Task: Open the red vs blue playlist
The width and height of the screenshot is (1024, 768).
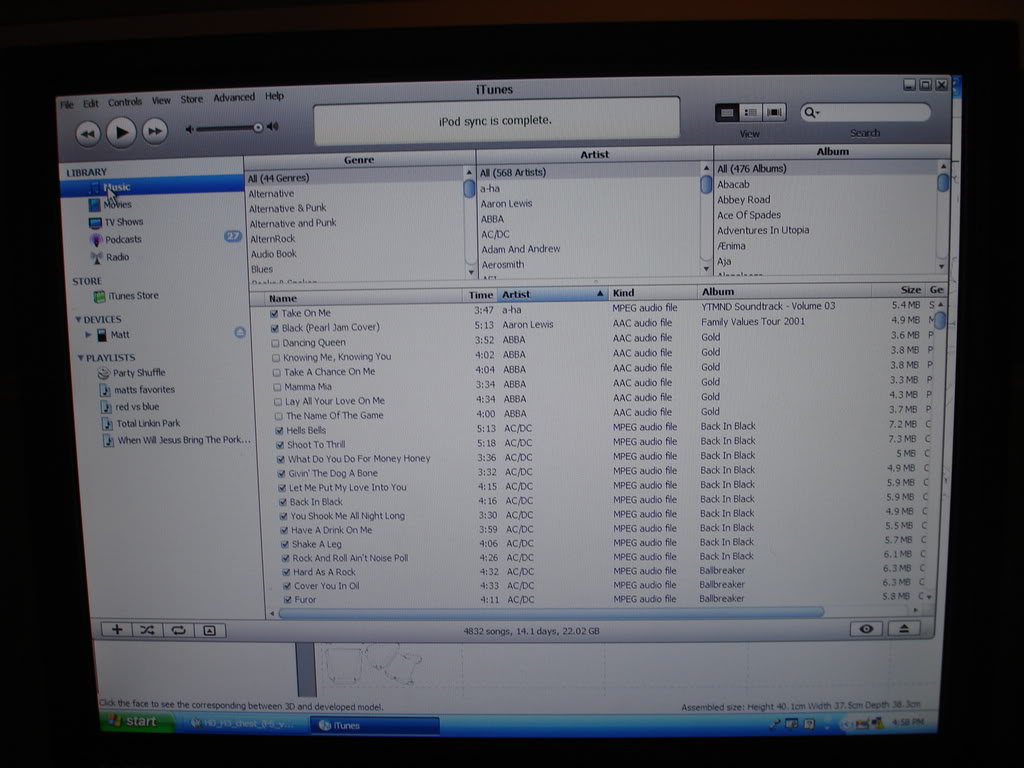Action: click(x=136, y=407)
